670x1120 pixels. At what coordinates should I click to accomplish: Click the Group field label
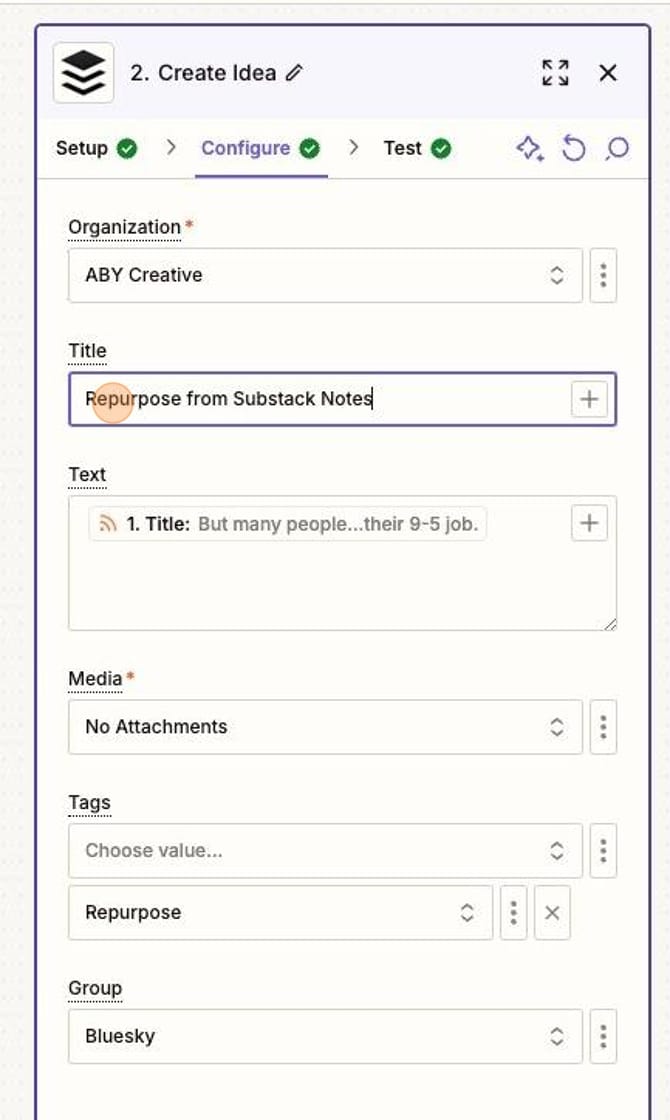coord(95,989)
